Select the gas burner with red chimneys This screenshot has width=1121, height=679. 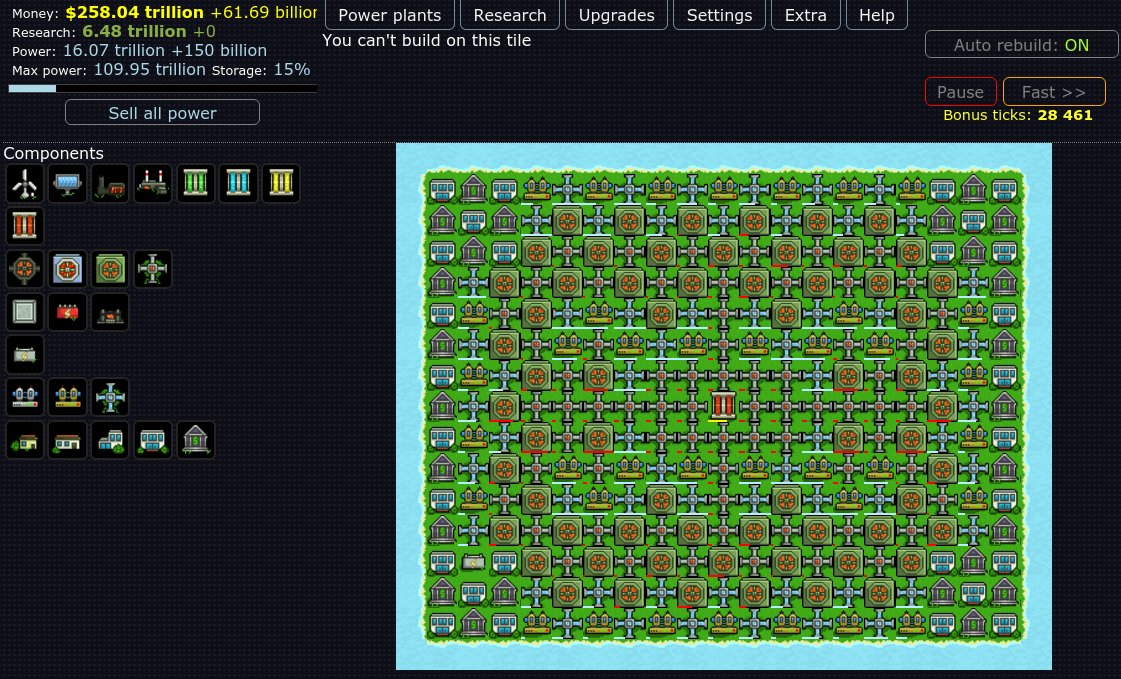tap(153, 184)
